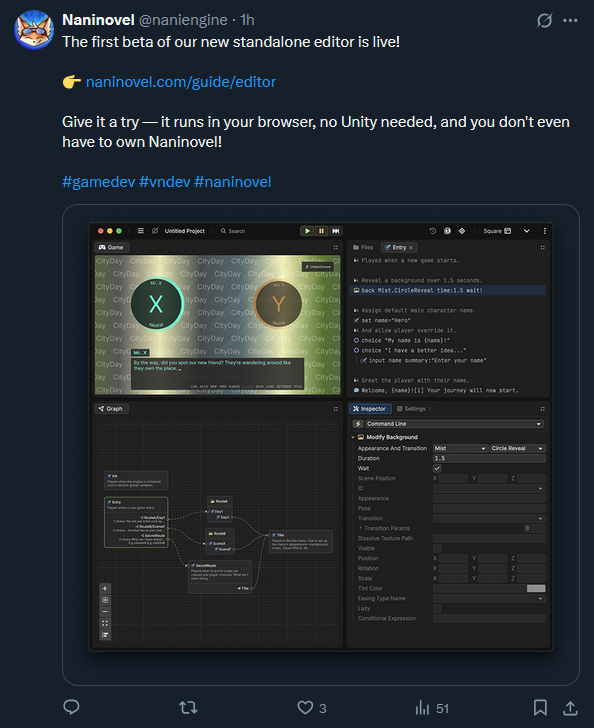This screenshot has width=594, height=728.
Task: Open the 1h post timestamp
Action: [x=247, y=20]
